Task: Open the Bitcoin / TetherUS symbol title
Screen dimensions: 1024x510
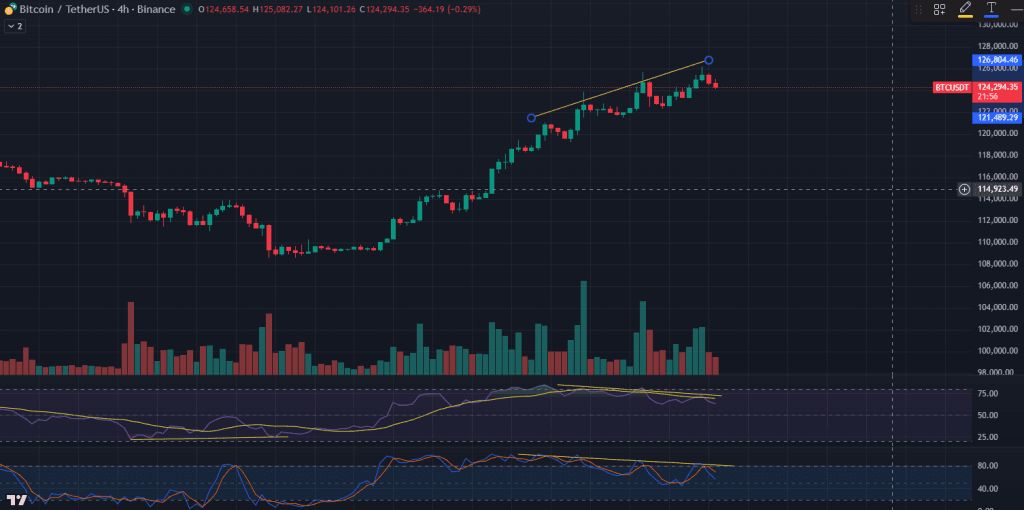Action: pos(64,9)
